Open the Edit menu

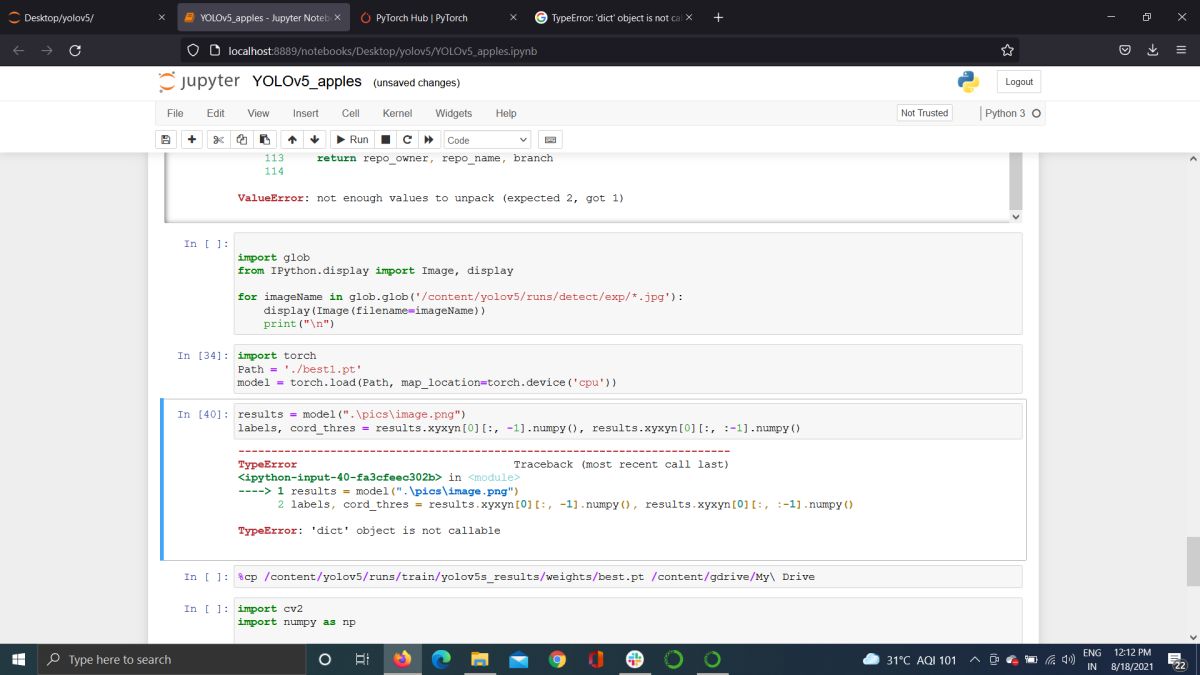(215, 113)
